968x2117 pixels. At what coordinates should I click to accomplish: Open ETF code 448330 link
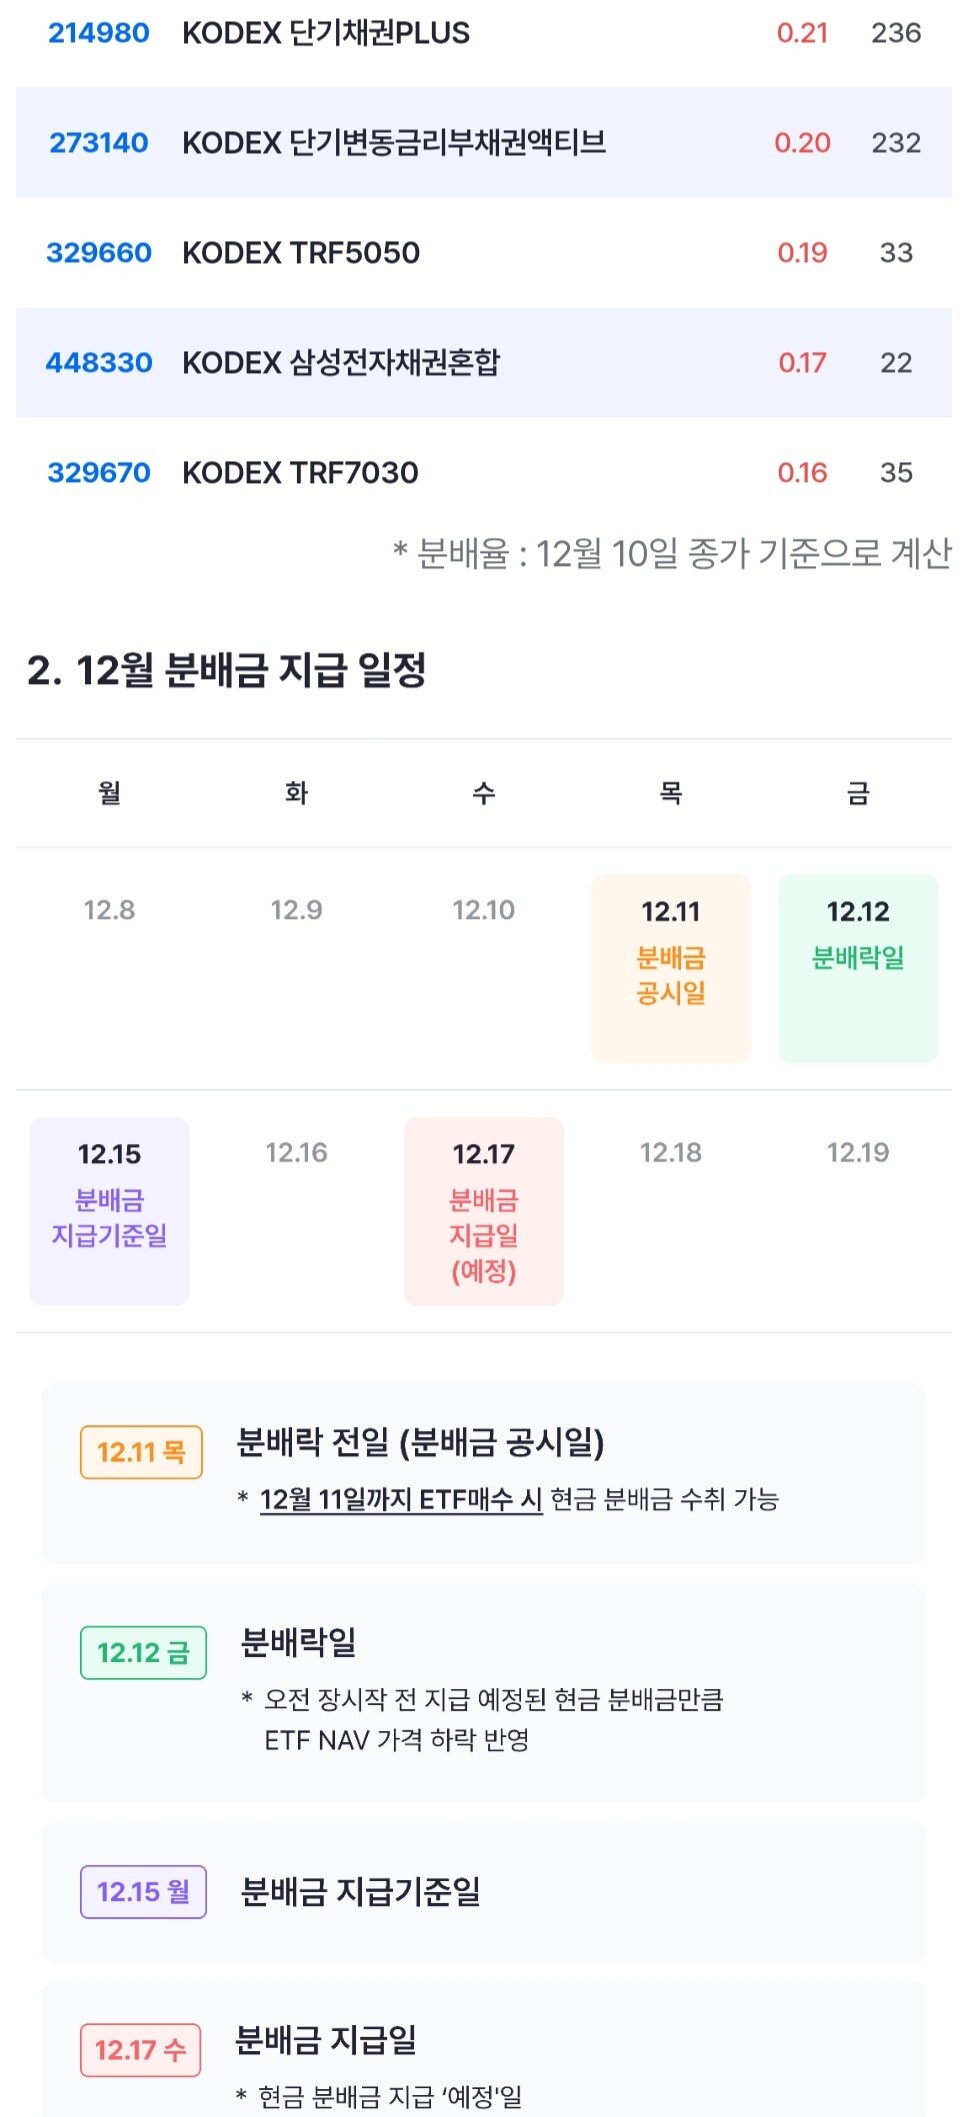[99, 363]
